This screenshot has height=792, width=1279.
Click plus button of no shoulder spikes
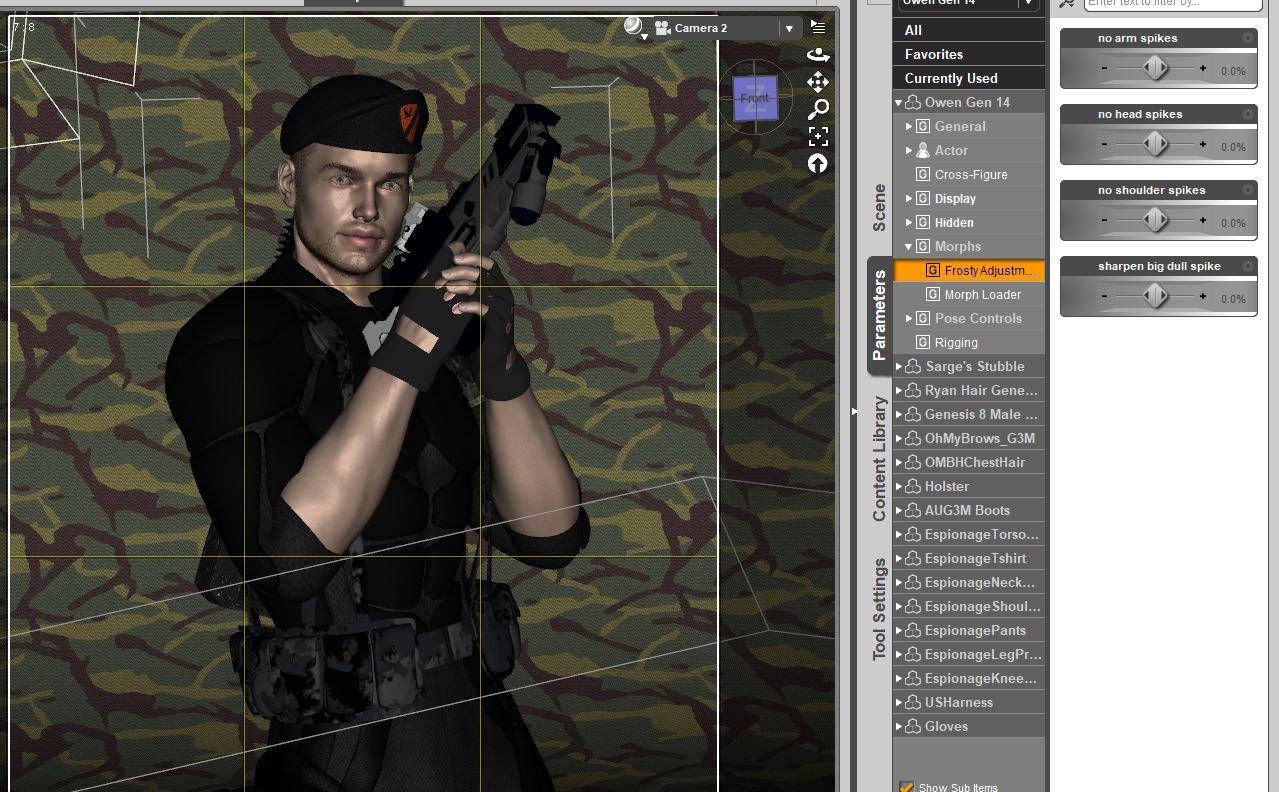pyautogui.click(x=1203, y=220)
